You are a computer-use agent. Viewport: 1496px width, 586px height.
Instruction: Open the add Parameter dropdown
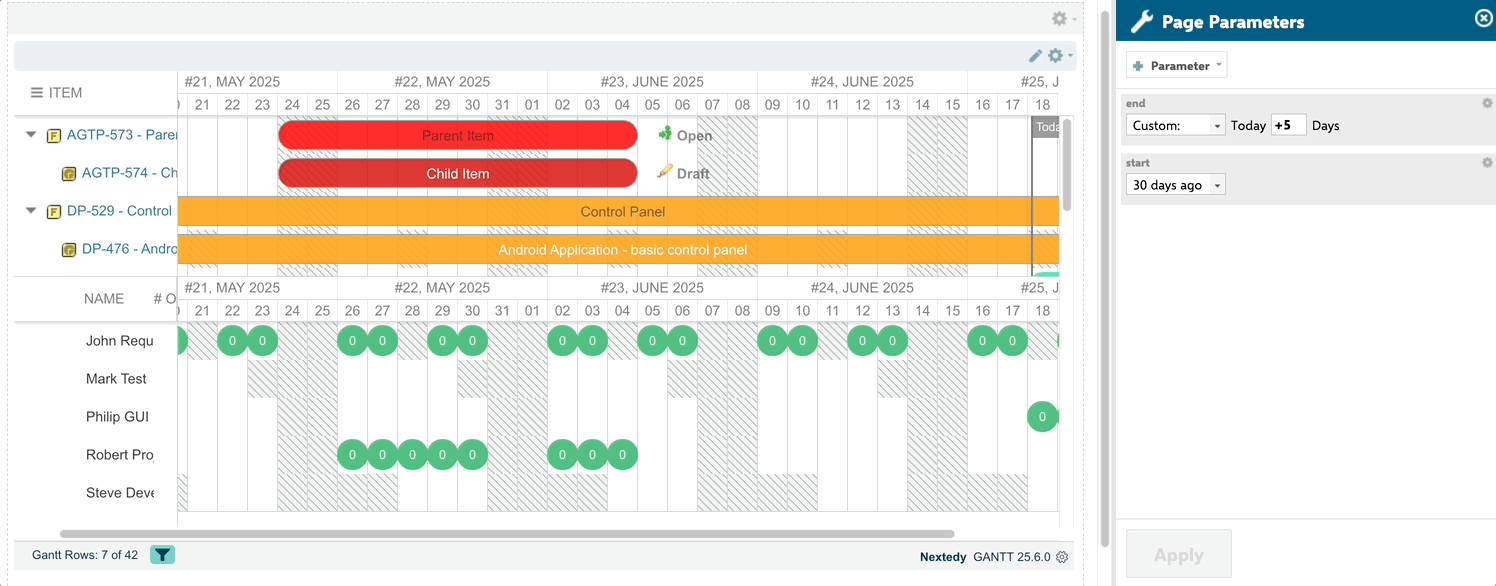coord(1176,66)
